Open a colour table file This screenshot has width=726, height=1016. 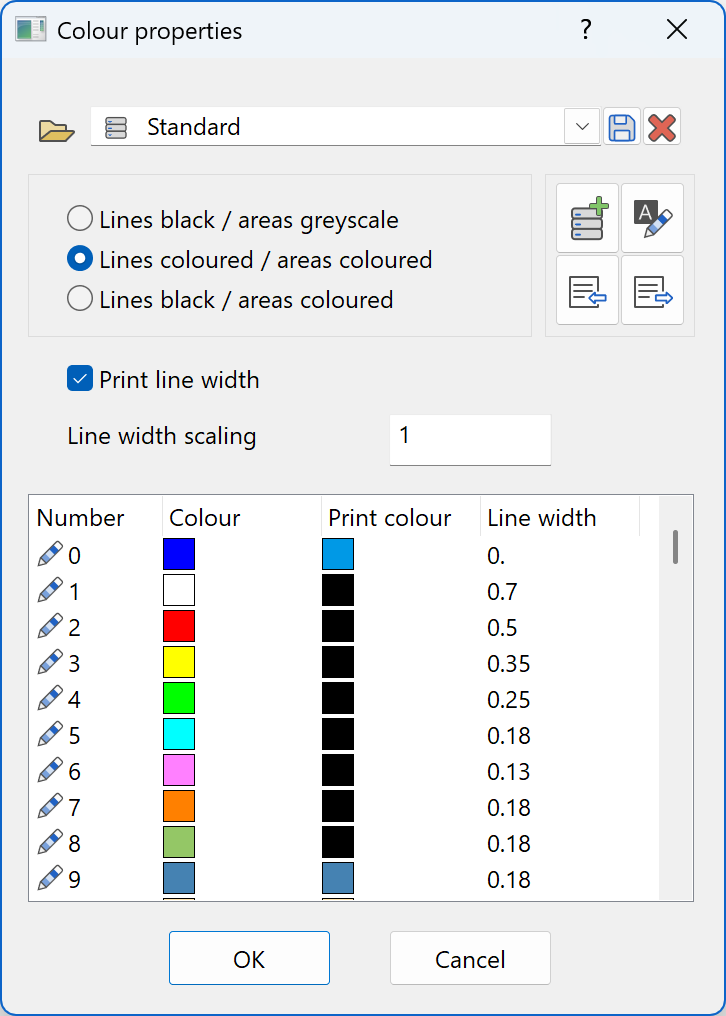pyautogui.click(x=56, y=126)
